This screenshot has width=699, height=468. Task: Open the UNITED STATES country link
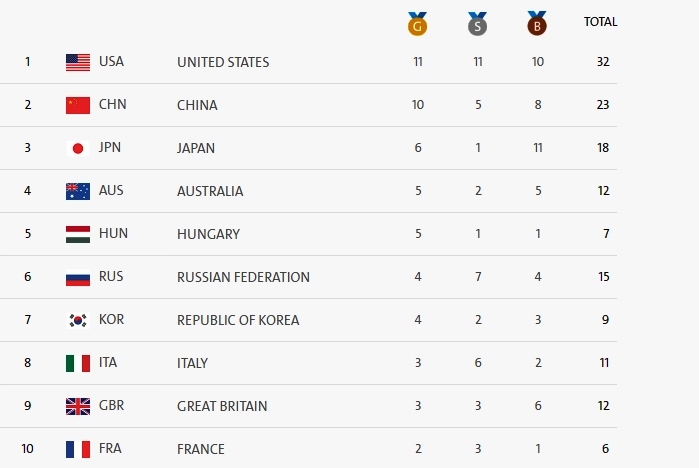pyautogui.click(x=223, y=62)
